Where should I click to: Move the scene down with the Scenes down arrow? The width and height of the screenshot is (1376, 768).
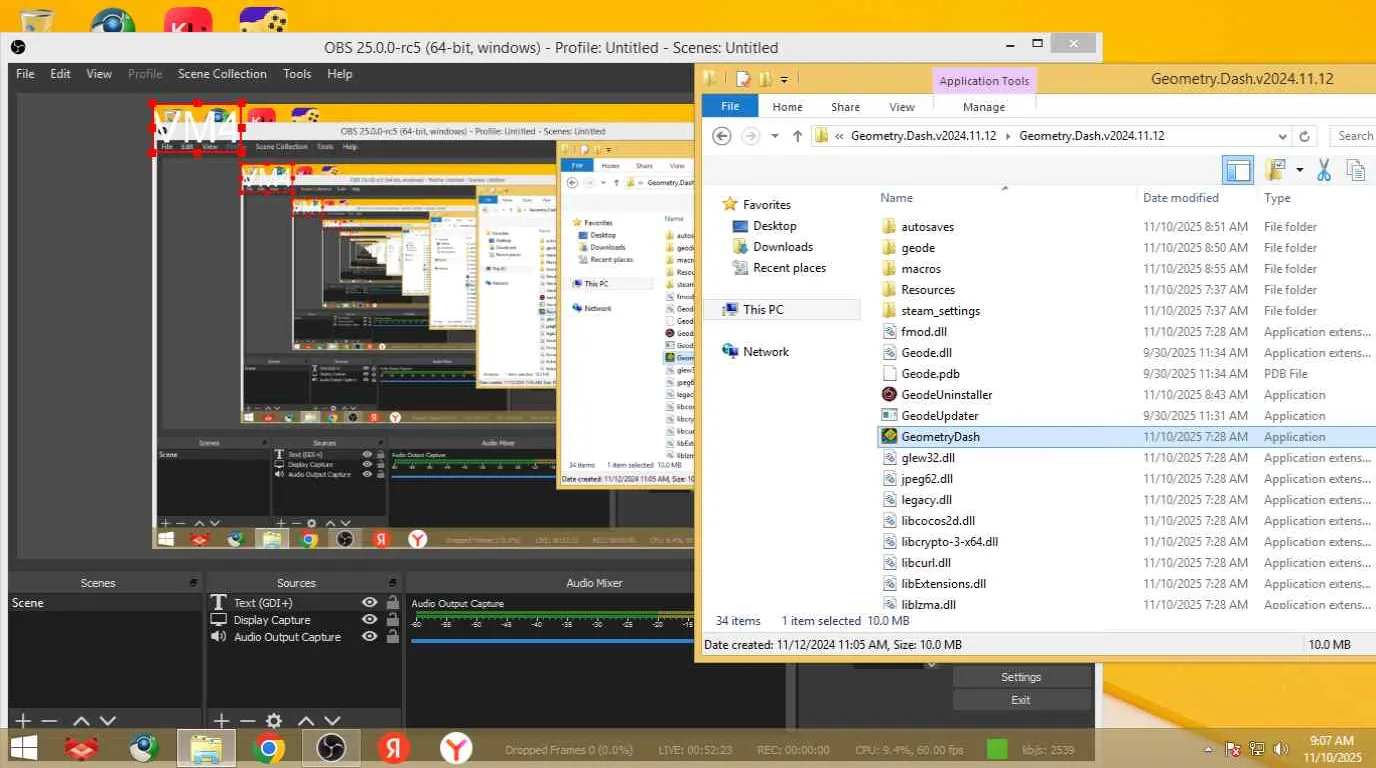[x=108, y=720]
